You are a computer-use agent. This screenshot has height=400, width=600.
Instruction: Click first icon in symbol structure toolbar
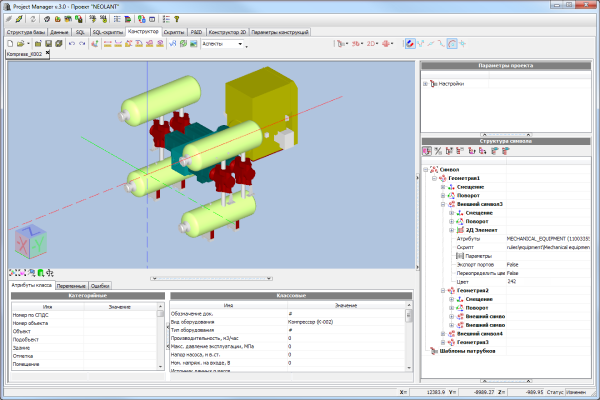pyautogui.click(x=427, y=150)
